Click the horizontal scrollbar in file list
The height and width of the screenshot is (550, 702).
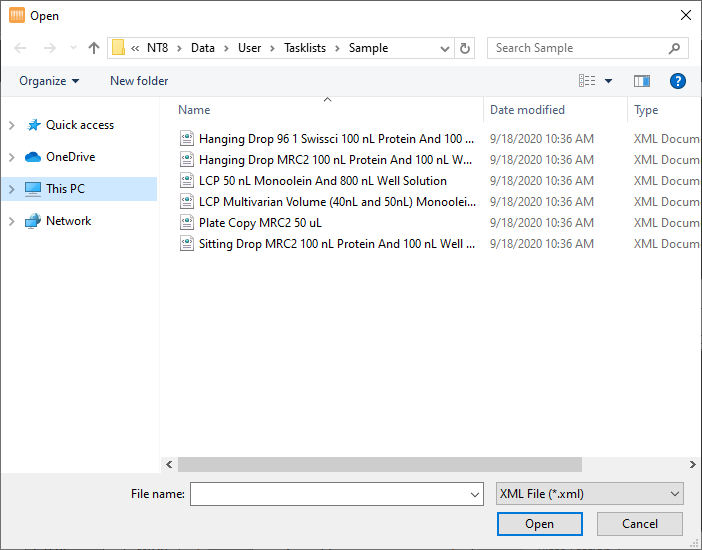pyautogui.click(x=380, y=464)
